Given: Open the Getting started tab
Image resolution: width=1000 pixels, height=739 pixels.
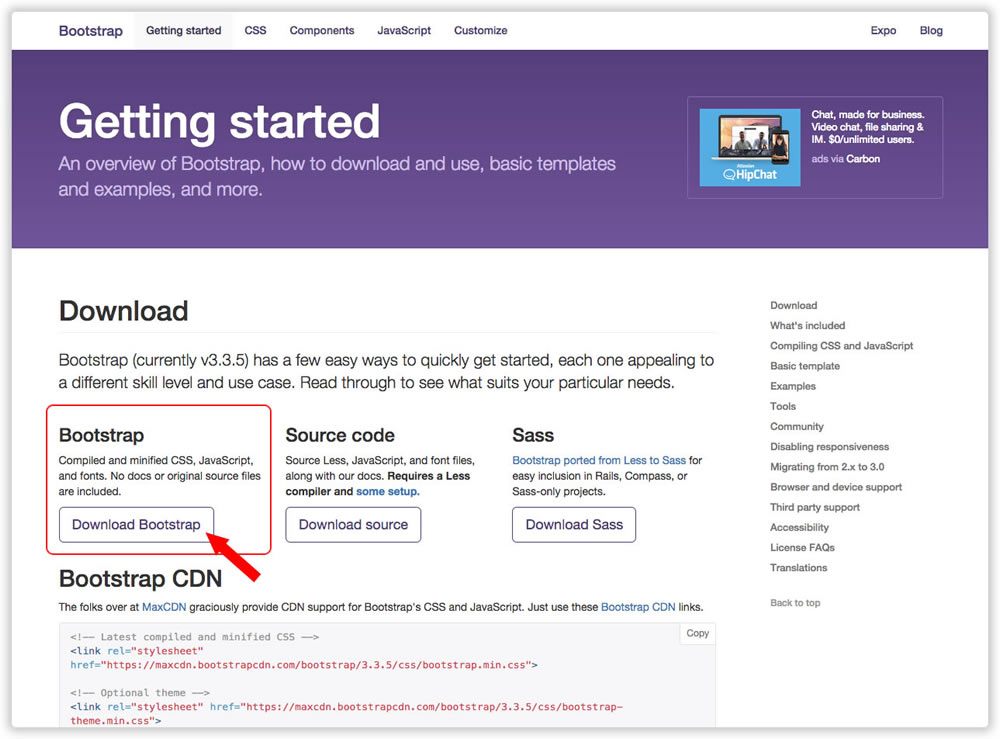Looking at the screenshot, I should (183, 30).
